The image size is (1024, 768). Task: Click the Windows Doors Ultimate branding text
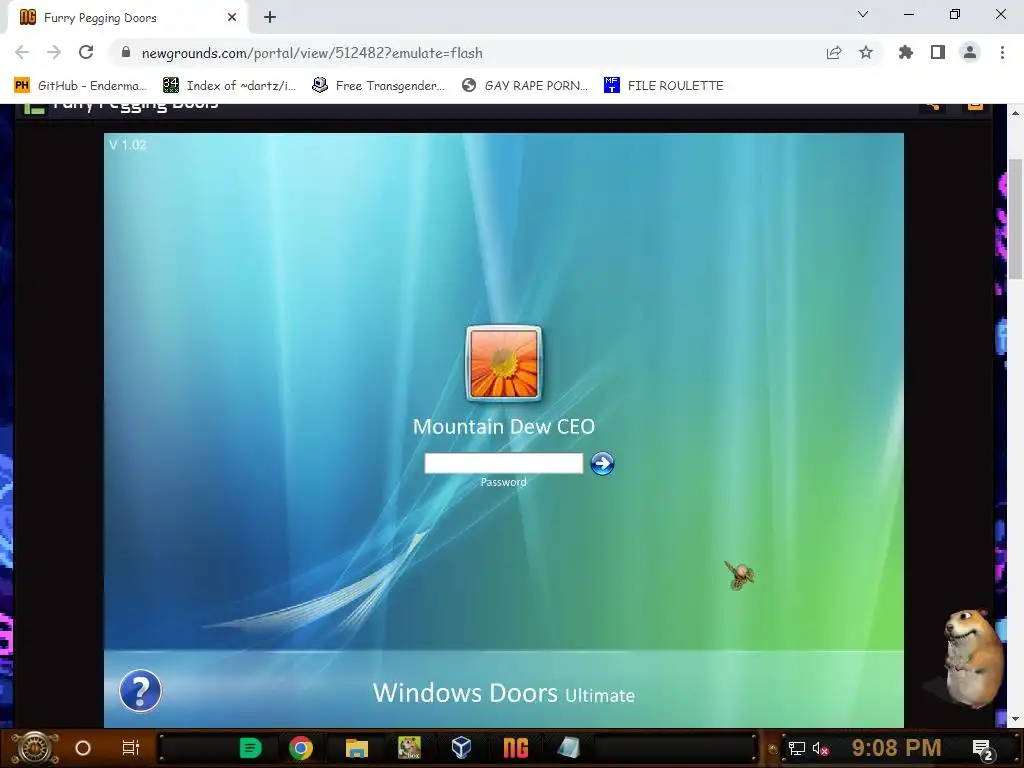coord(504,693)
